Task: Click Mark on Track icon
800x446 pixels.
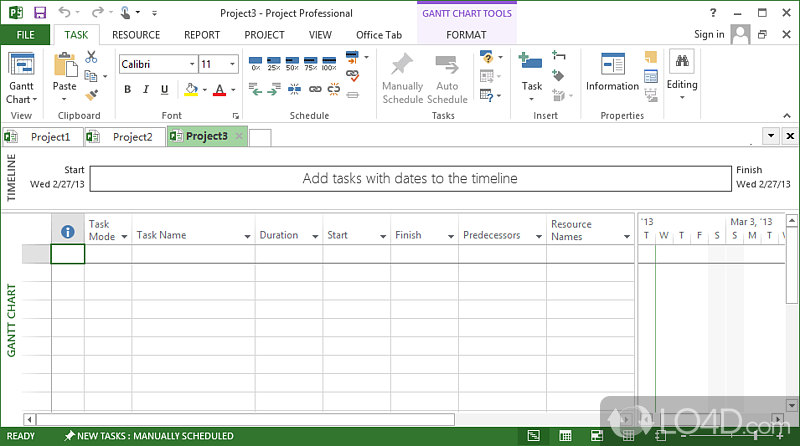Action: coord(353,57)
